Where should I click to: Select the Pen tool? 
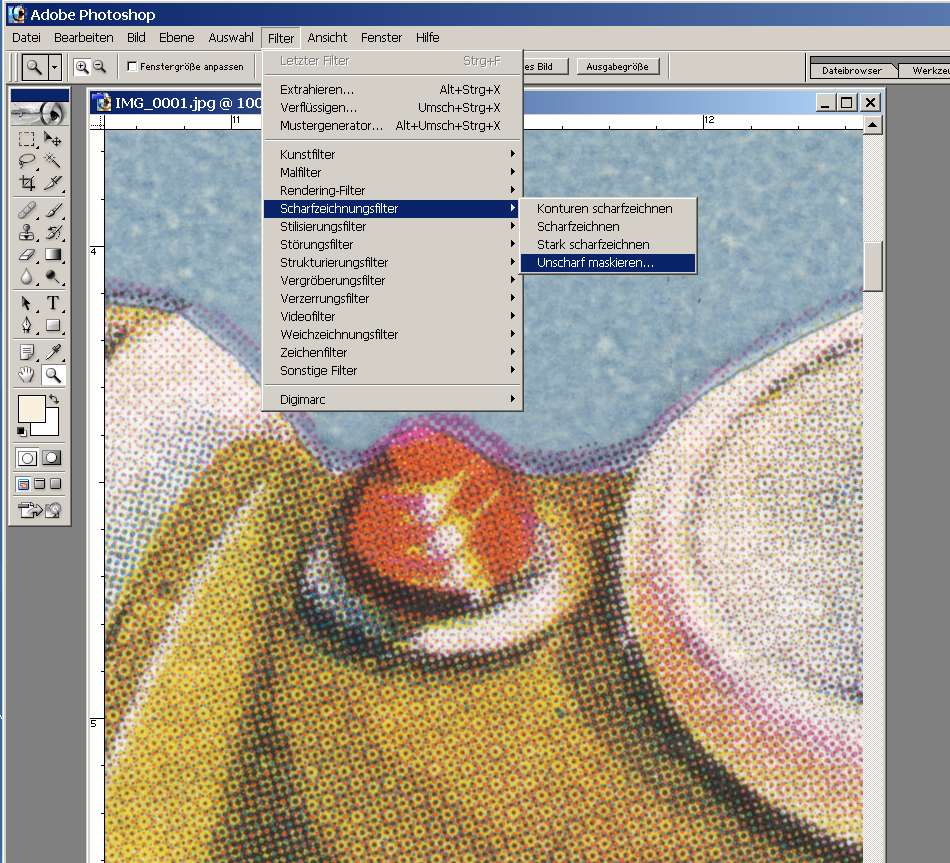(x=27, y=325)
